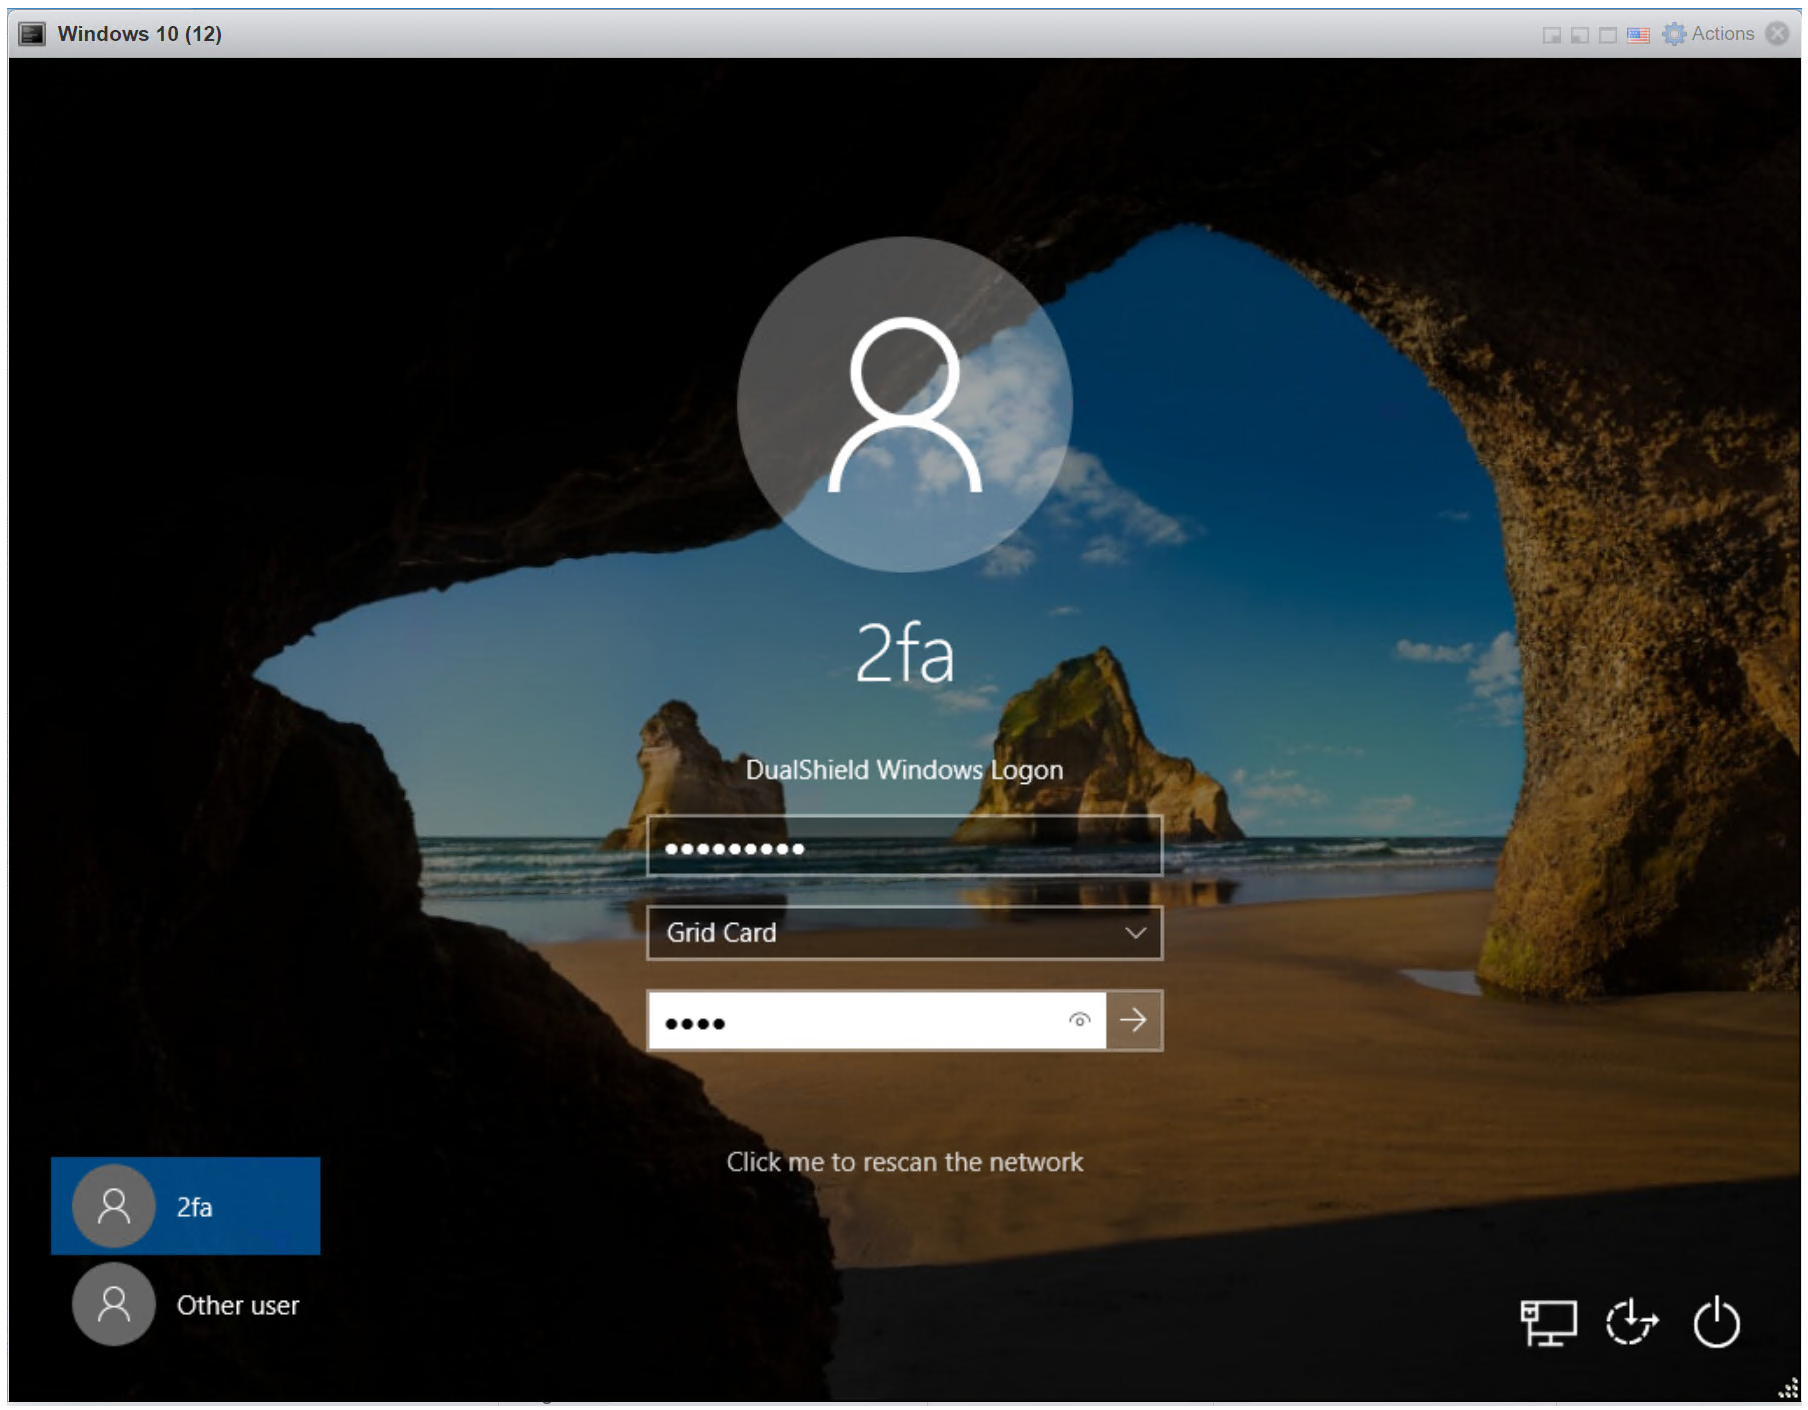Open the Ease of Access options
Screen dimensions: 1808x1410
tap(1631, 1322)
